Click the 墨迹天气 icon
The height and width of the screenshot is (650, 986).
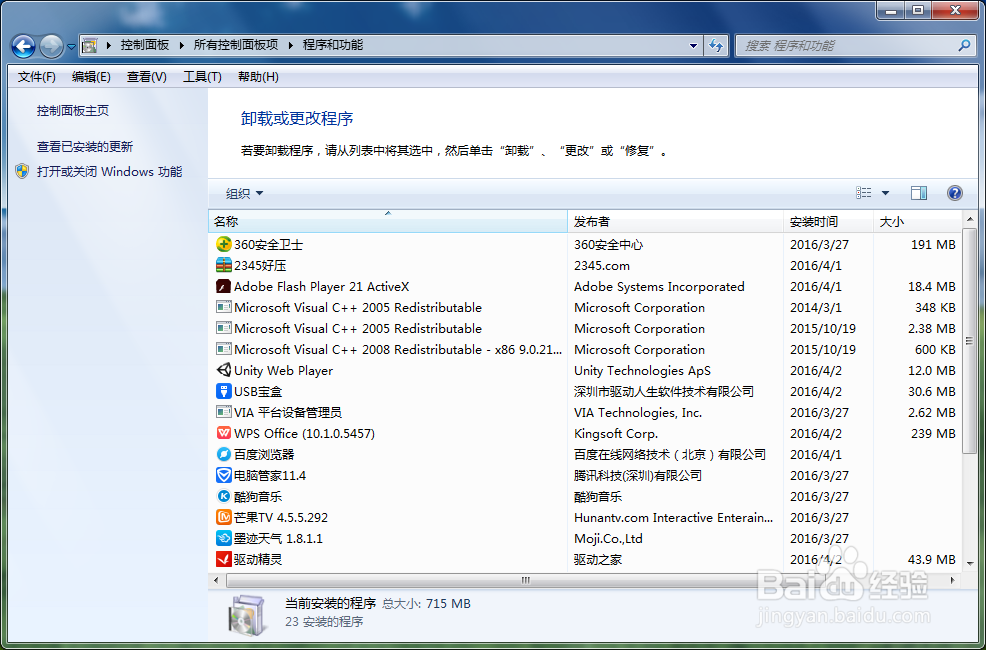click(223, 538)
